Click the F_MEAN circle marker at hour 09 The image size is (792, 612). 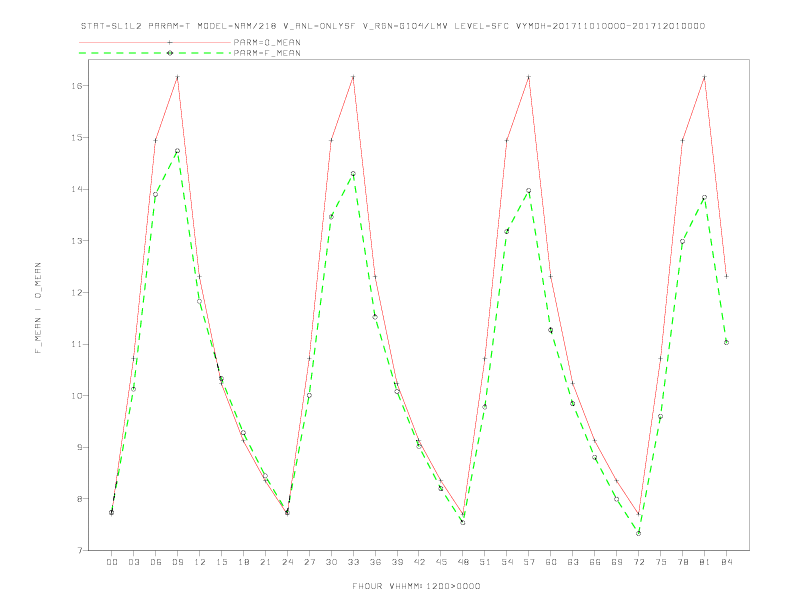point(177,151)
